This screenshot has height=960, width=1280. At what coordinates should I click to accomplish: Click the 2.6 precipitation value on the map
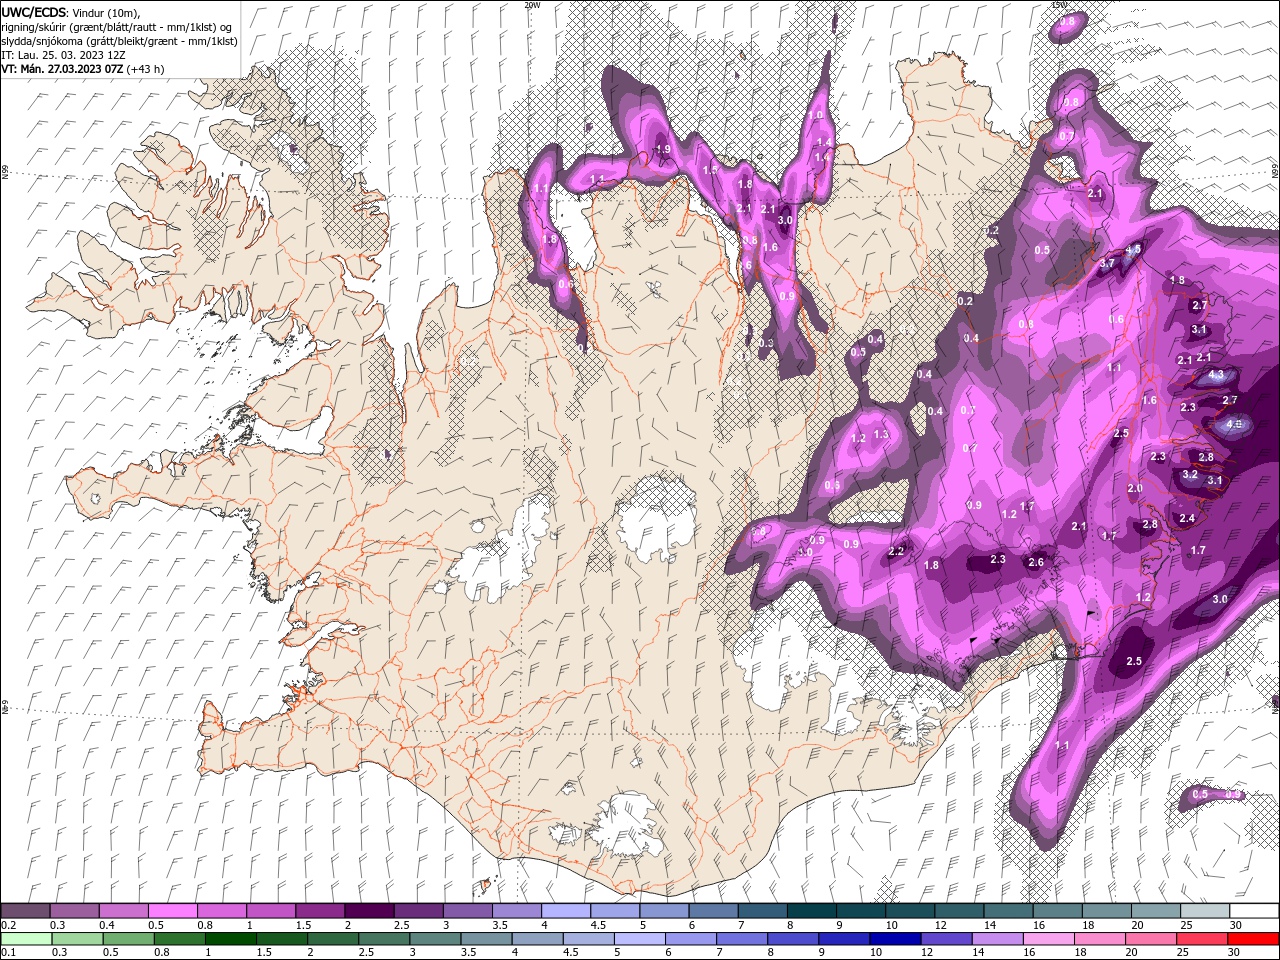(1036, 563)
